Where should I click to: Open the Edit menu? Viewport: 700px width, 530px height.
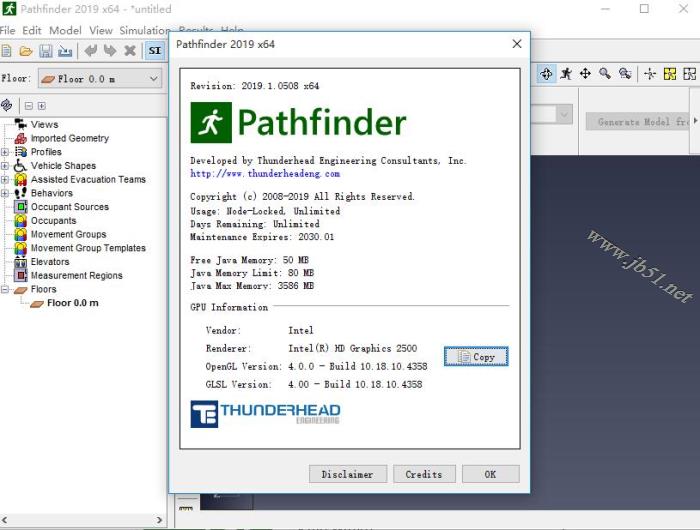(x=32, y=30)
